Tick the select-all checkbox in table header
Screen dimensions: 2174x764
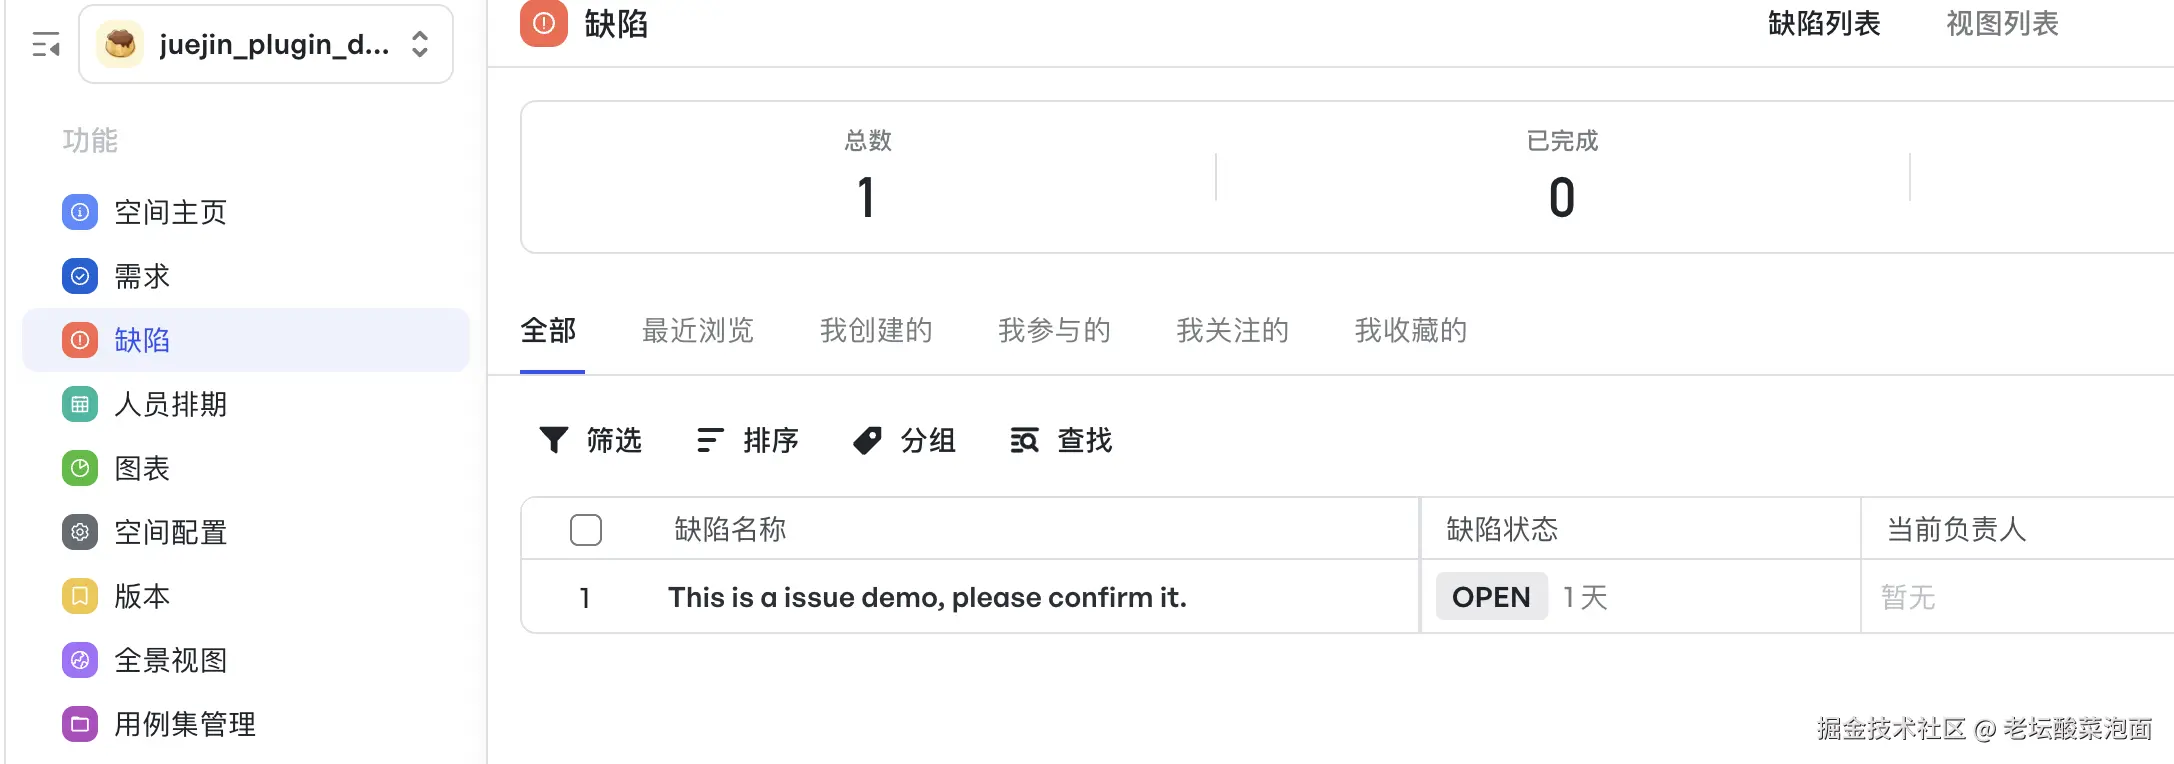point(586,529)
